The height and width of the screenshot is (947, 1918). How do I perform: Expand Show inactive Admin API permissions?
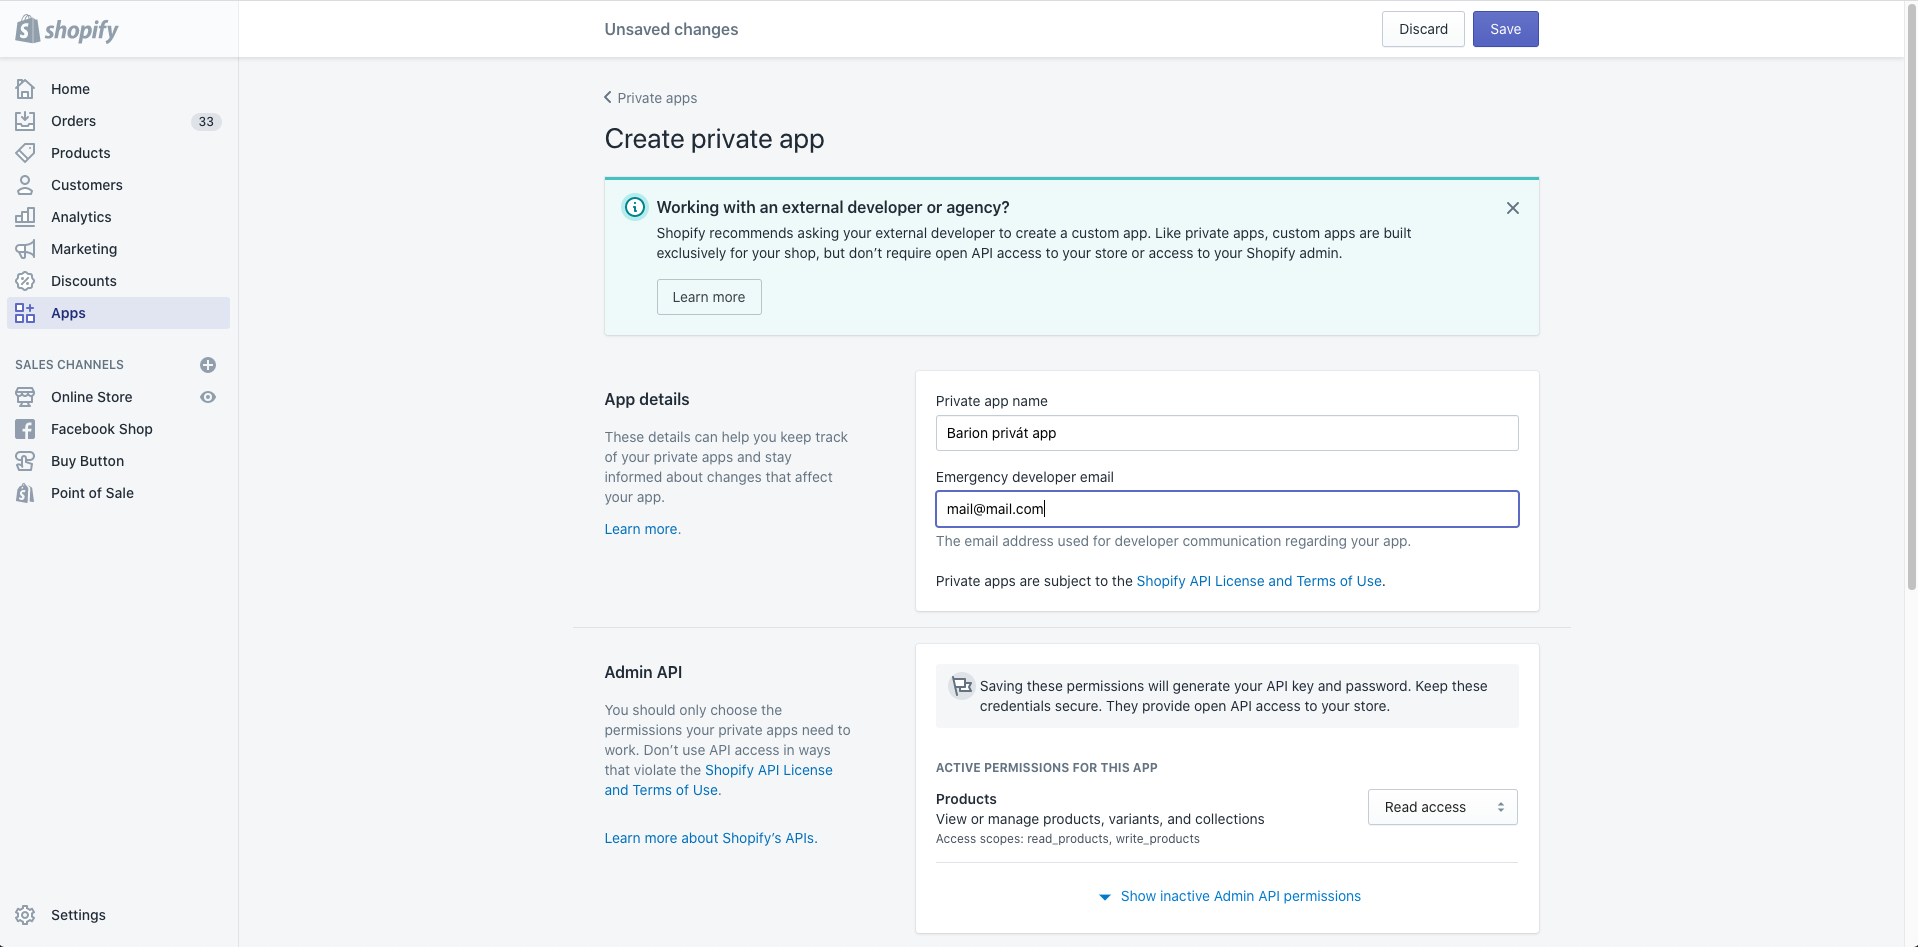point(1230,896)
